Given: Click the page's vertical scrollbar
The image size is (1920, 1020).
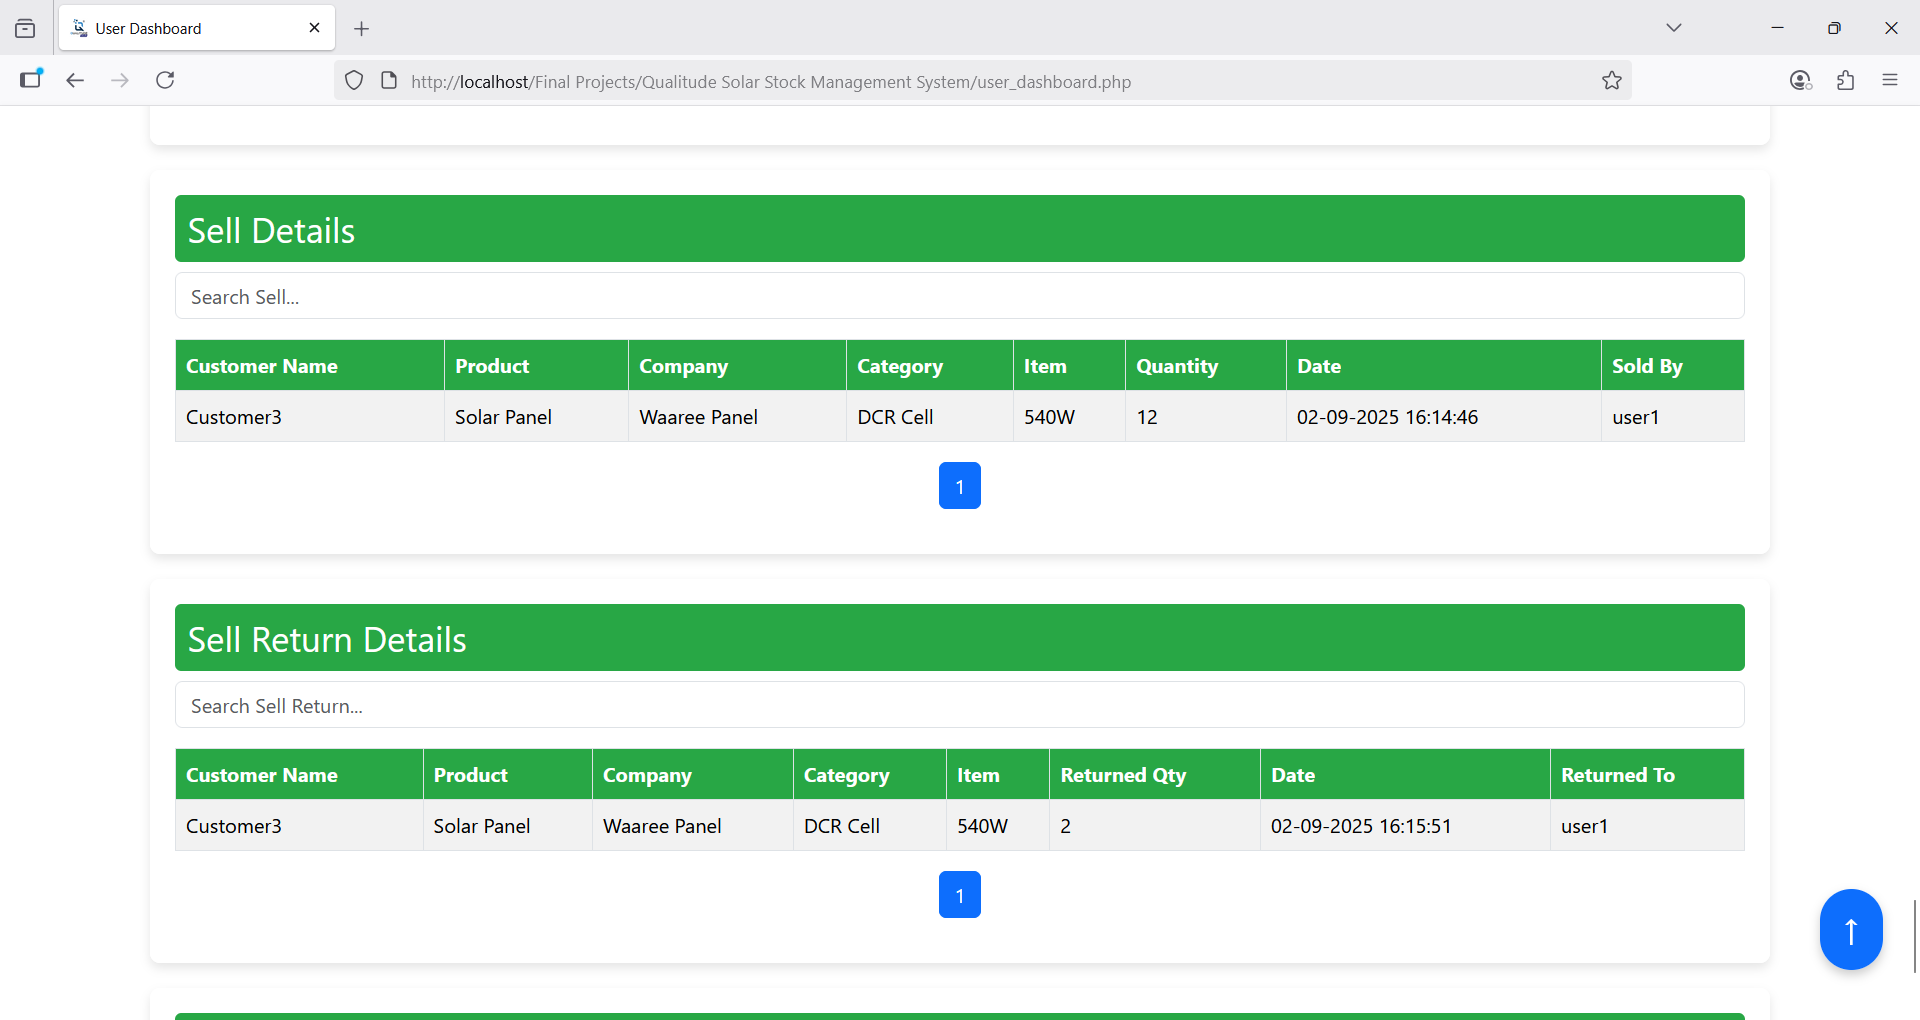Looking at the screenshot, I should 1914,935.
